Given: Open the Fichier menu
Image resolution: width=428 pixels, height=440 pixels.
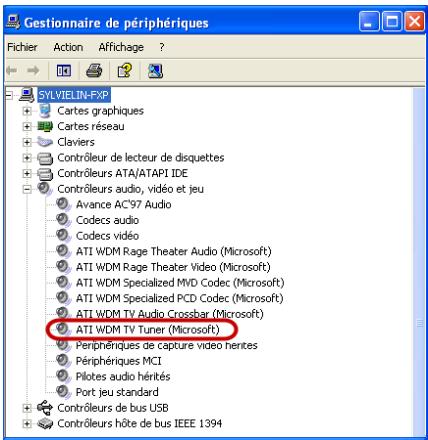Looking at the screenshot, I should pos(22,47).
